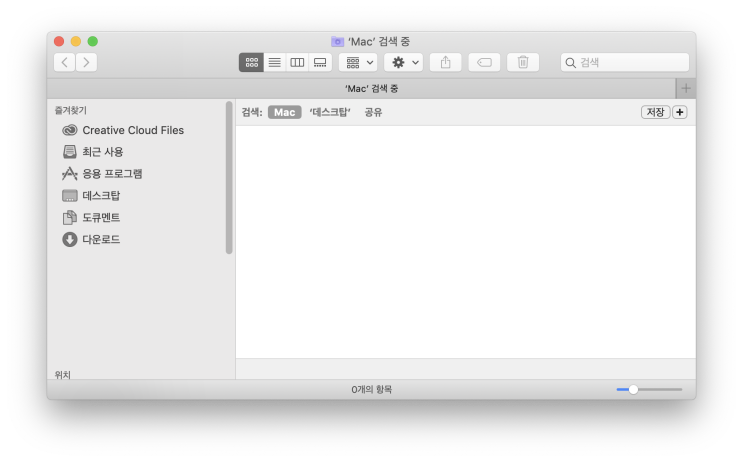Screen dimensions: 743x462
Task: Click the 위치 sidebar heading
Action: [x=63, y=374]
